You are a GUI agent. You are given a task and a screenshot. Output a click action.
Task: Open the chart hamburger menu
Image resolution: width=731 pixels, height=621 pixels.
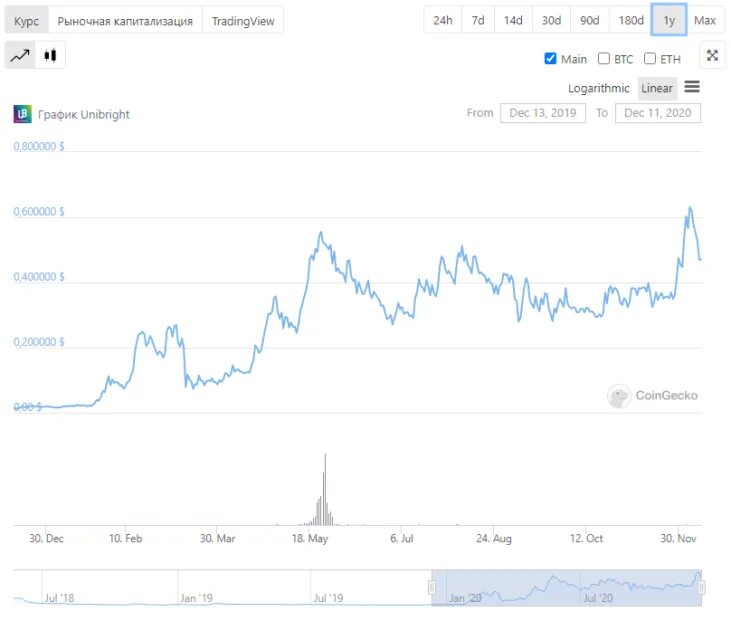692,87
